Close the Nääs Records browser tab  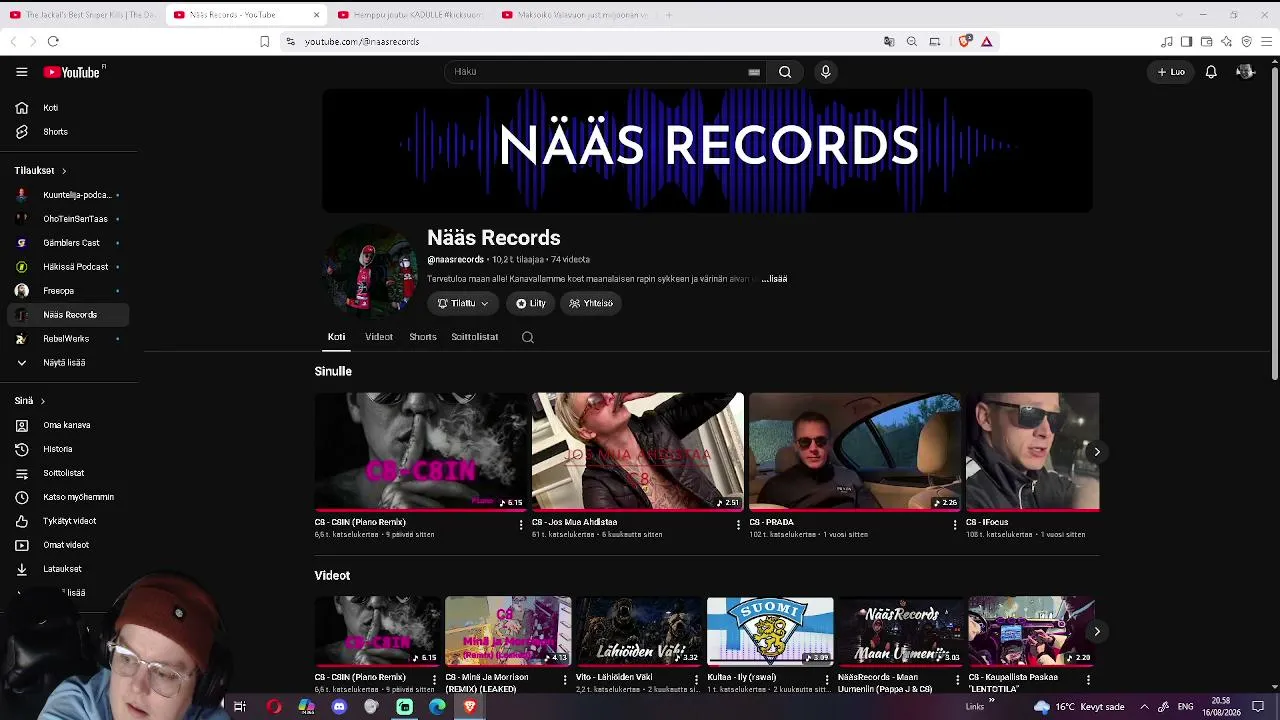pyautogui.click(x=316, y=15)
